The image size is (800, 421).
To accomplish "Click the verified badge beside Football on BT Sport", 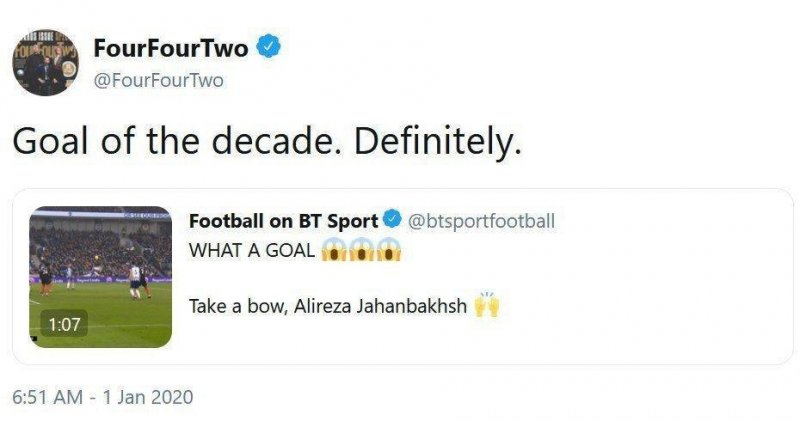I will (x=394, y=221).
